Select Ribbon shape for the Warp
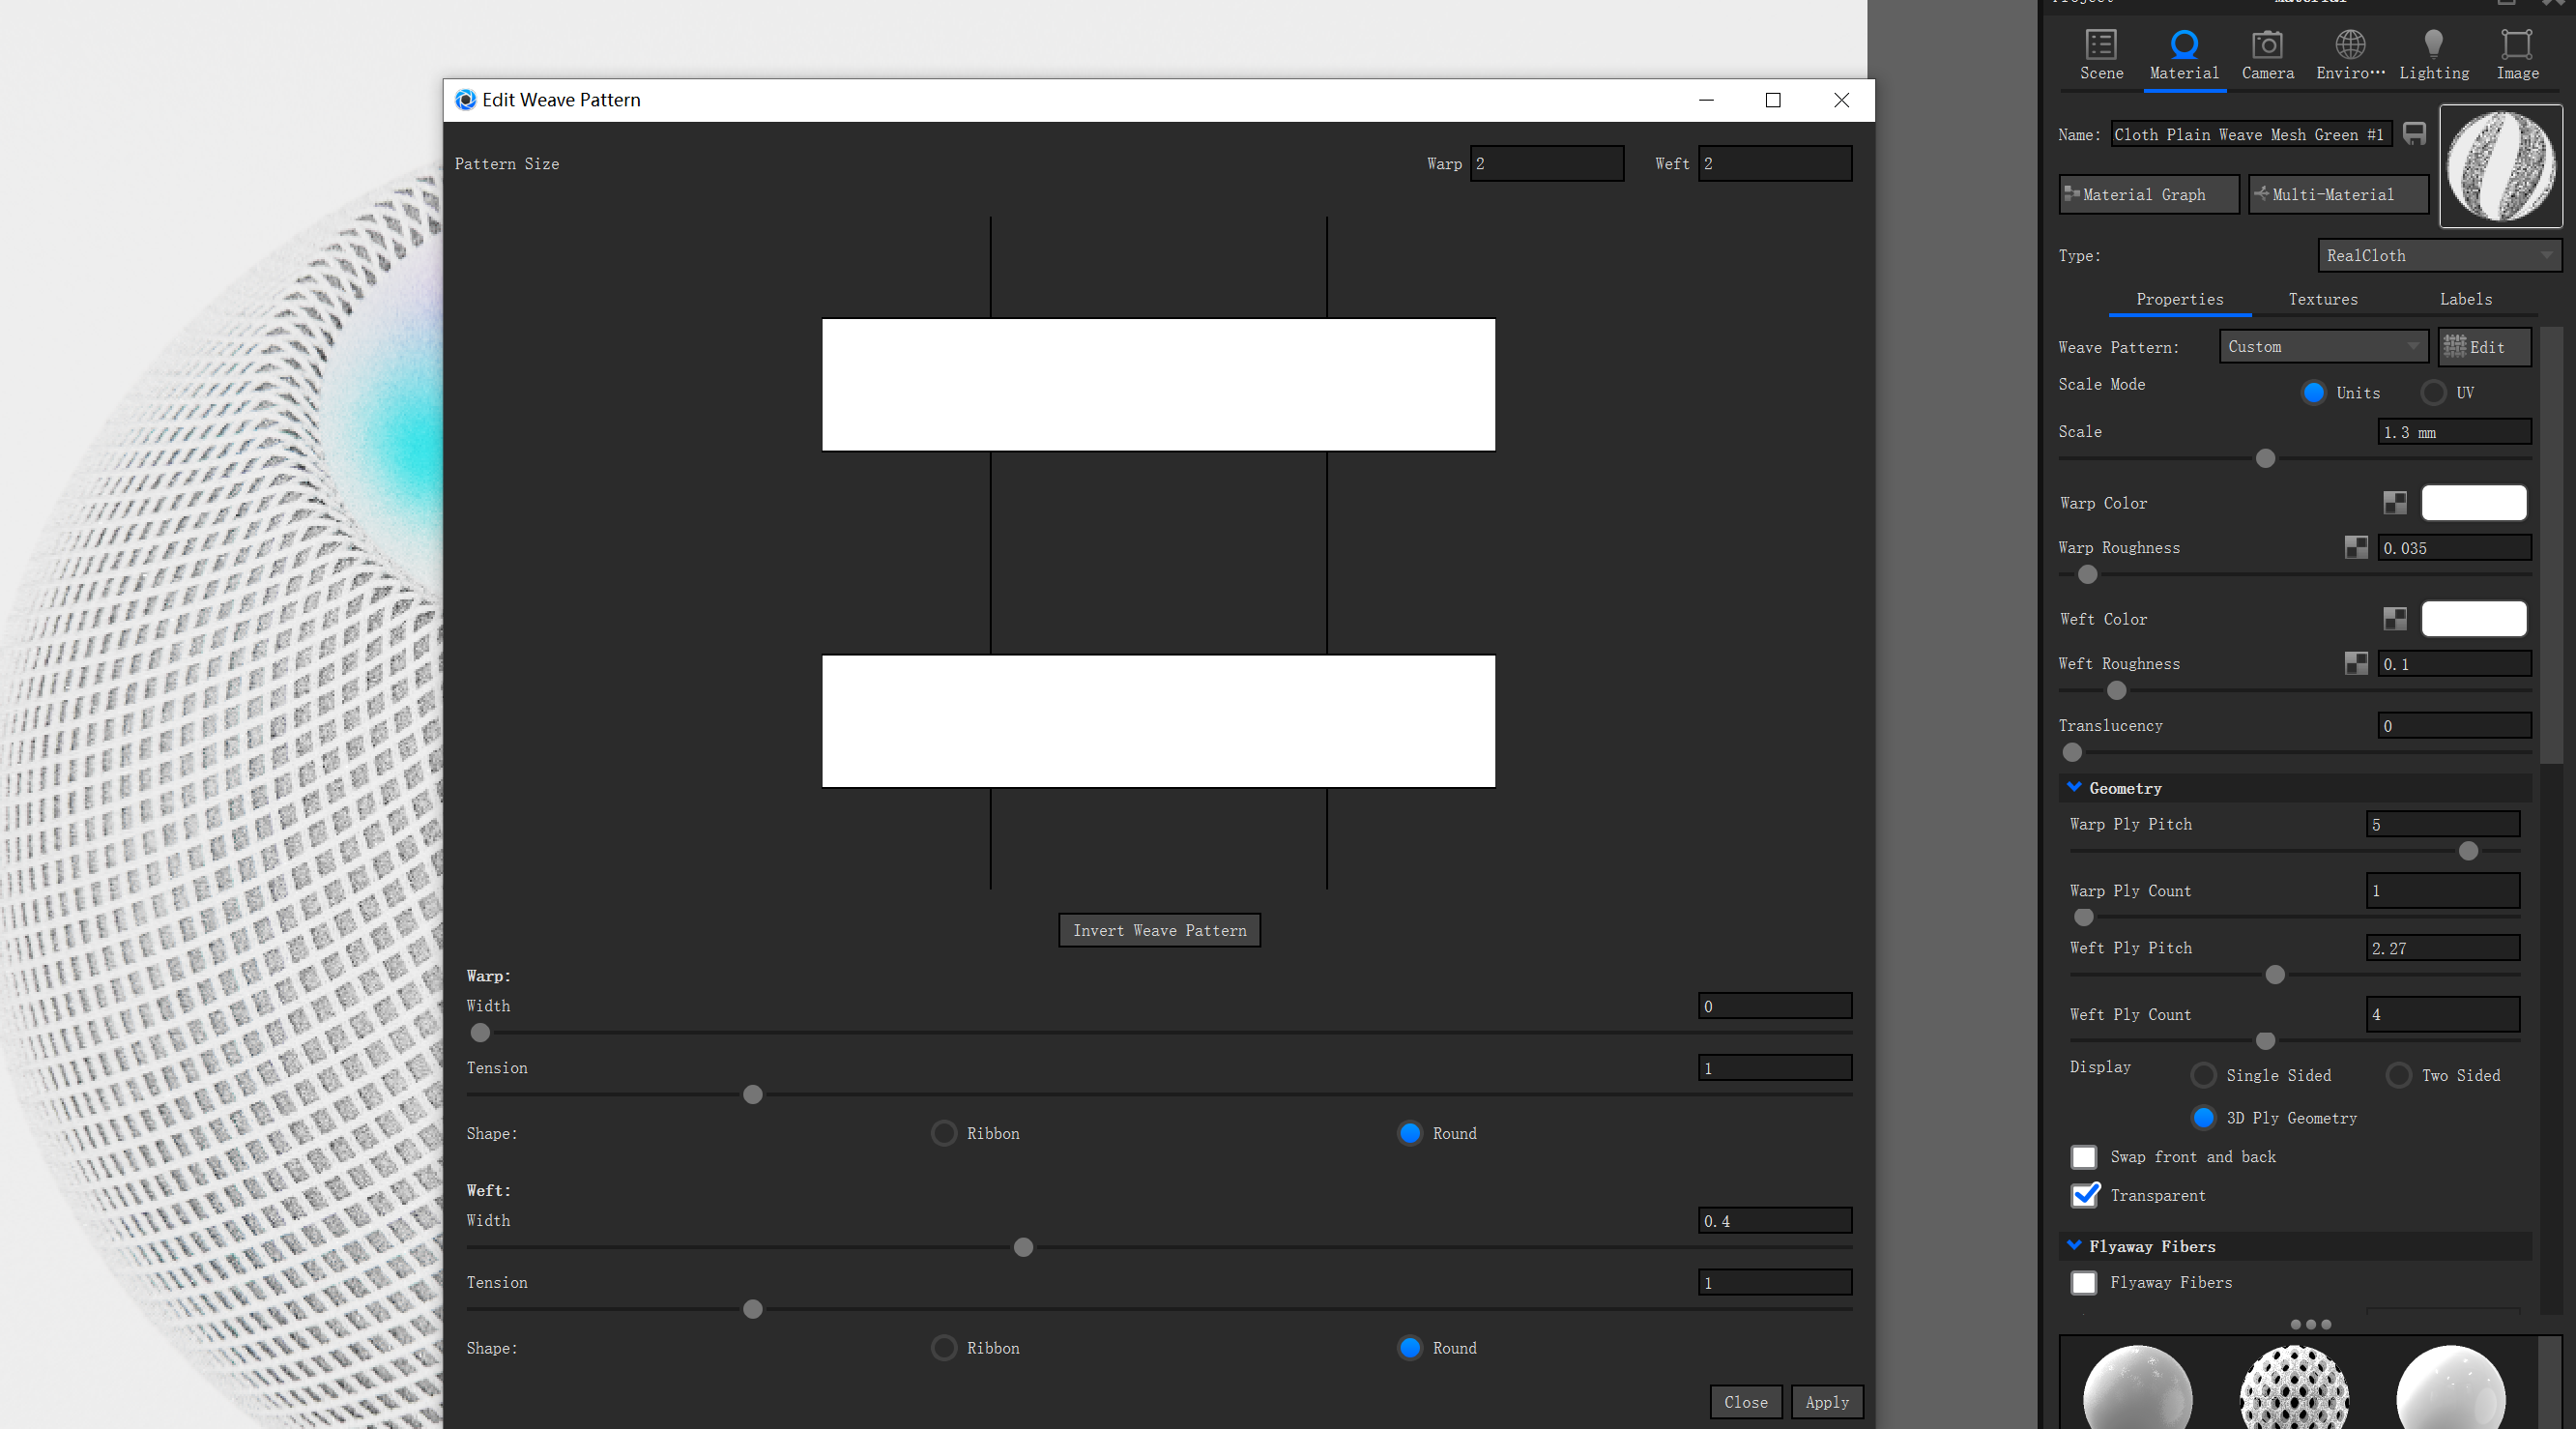Viewport: 2576px width, 1429px height. [x=943, y=1133]
